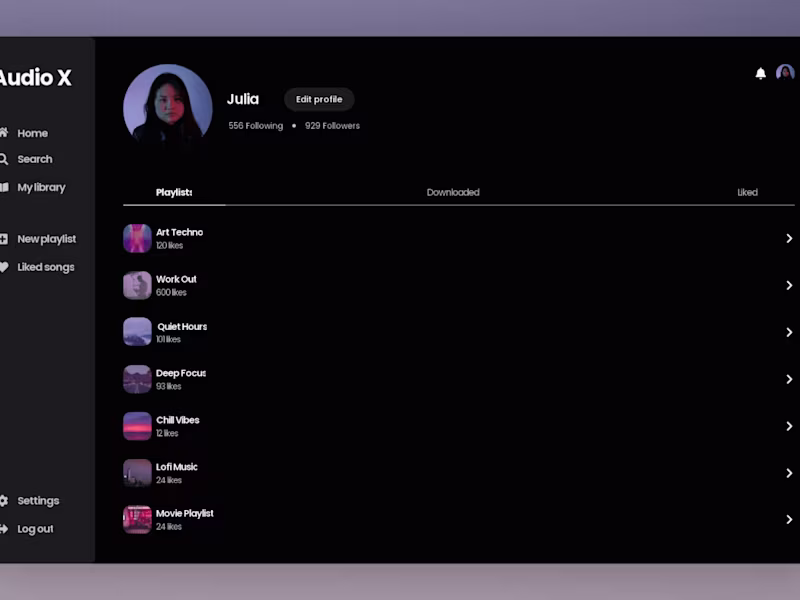Image resolution: width=800 pixels, height=600 pixels.
Task: Open the My library book icon
Action: [4, 187]
